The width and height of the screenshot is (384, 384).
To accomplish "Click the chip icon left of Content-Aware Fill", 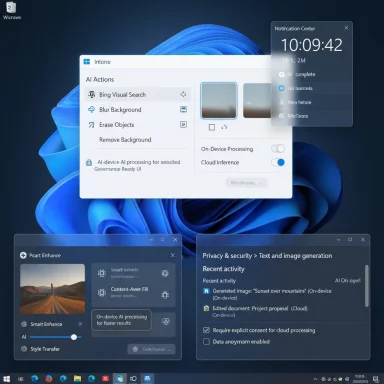I will 102,293.
